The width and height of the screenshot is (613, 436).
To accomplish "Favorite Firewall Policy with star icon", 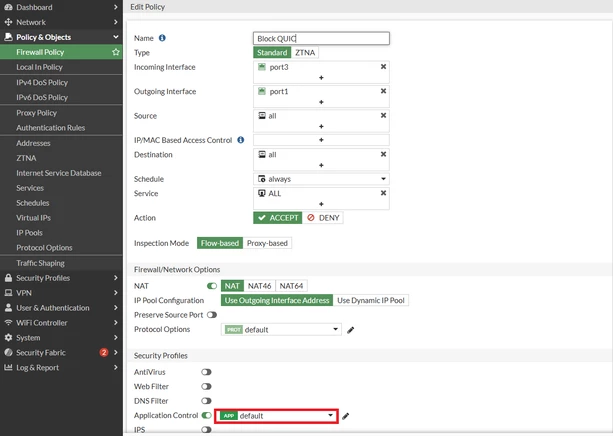I will pos(116,52).
